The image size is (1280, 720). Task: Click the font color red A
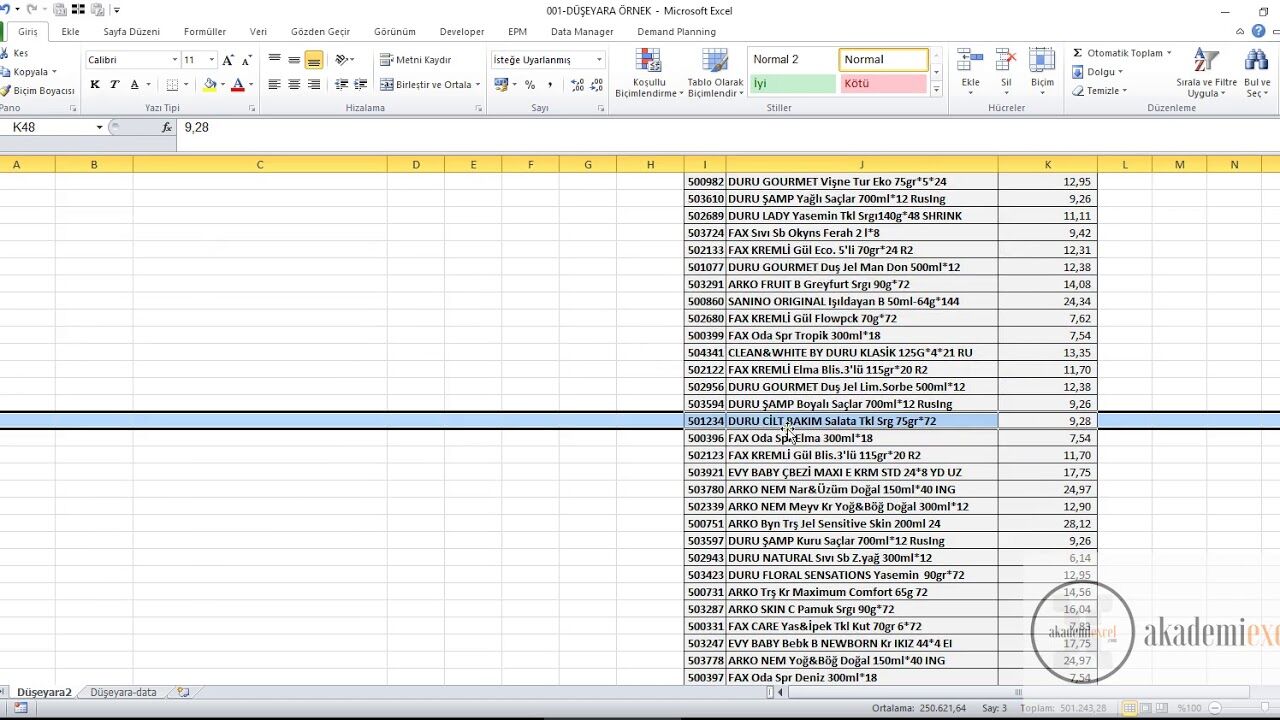pyautogui.click(x=238, y=85)
